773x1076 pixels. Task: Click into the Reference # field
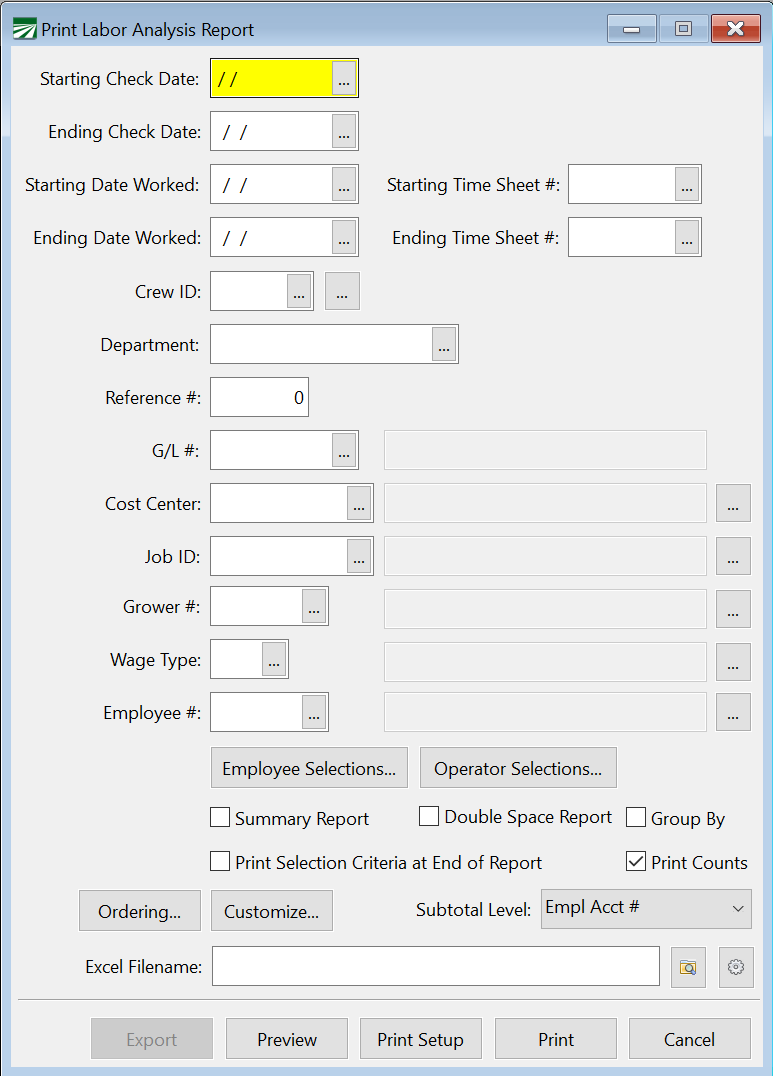click(259, 398)
